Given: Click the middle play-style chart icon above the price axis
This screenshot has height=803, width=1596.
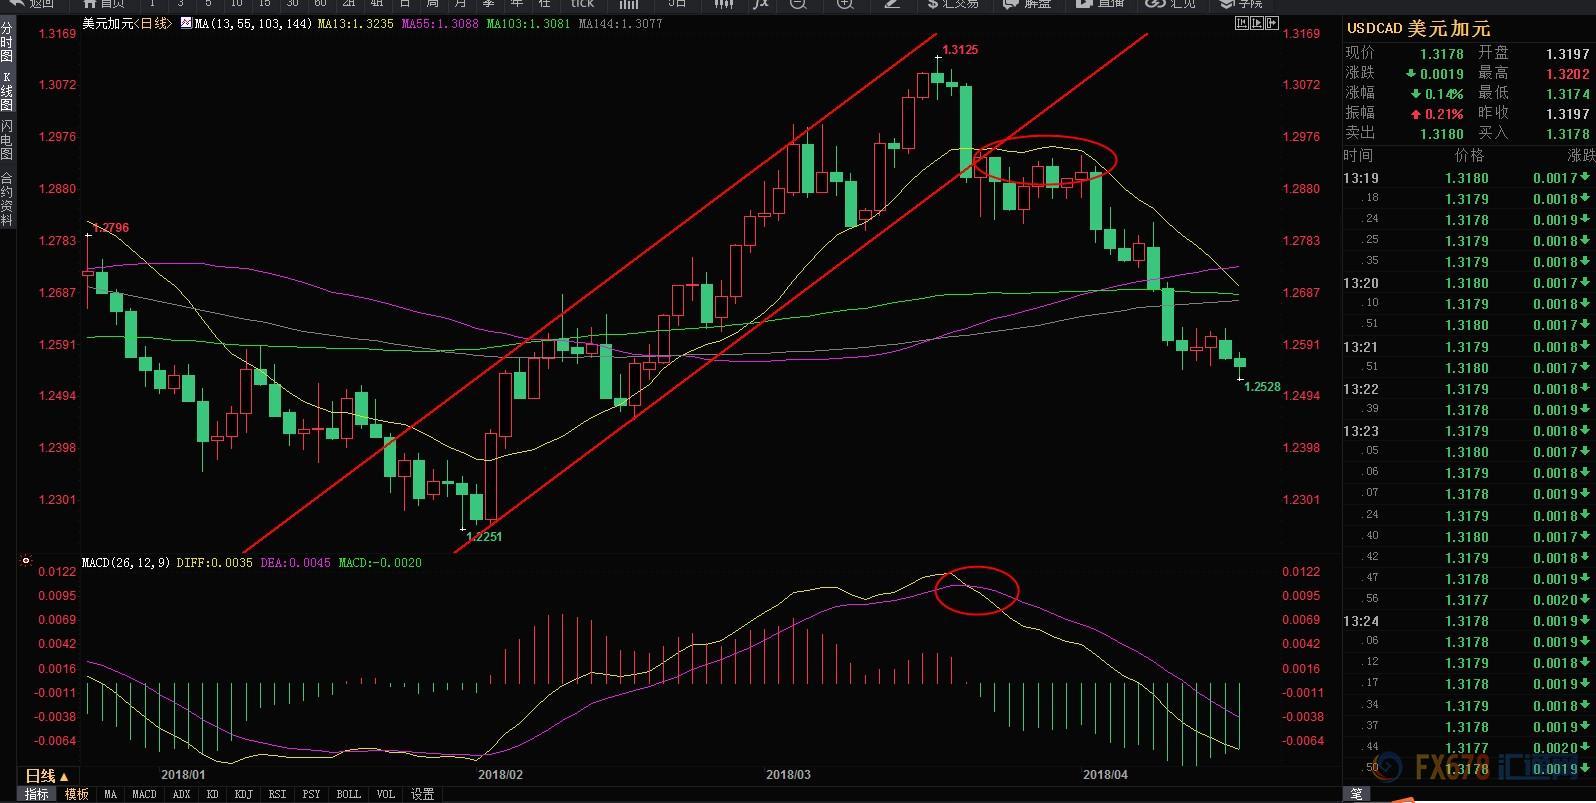Looking at the screenshot, I should (x=1256, y=22).
